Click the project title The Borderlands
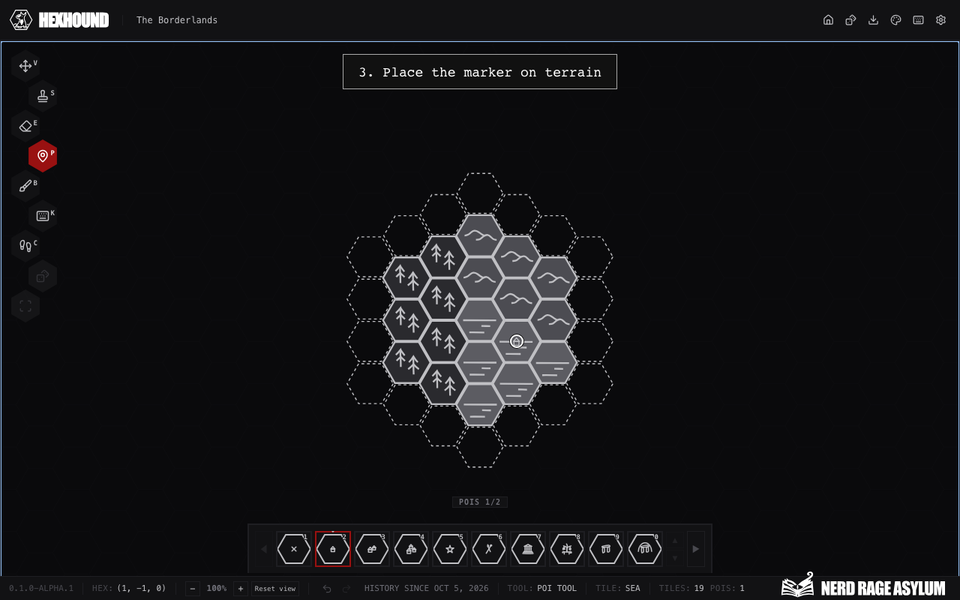This screenshot has width=960, height=600. coord(177,20)
